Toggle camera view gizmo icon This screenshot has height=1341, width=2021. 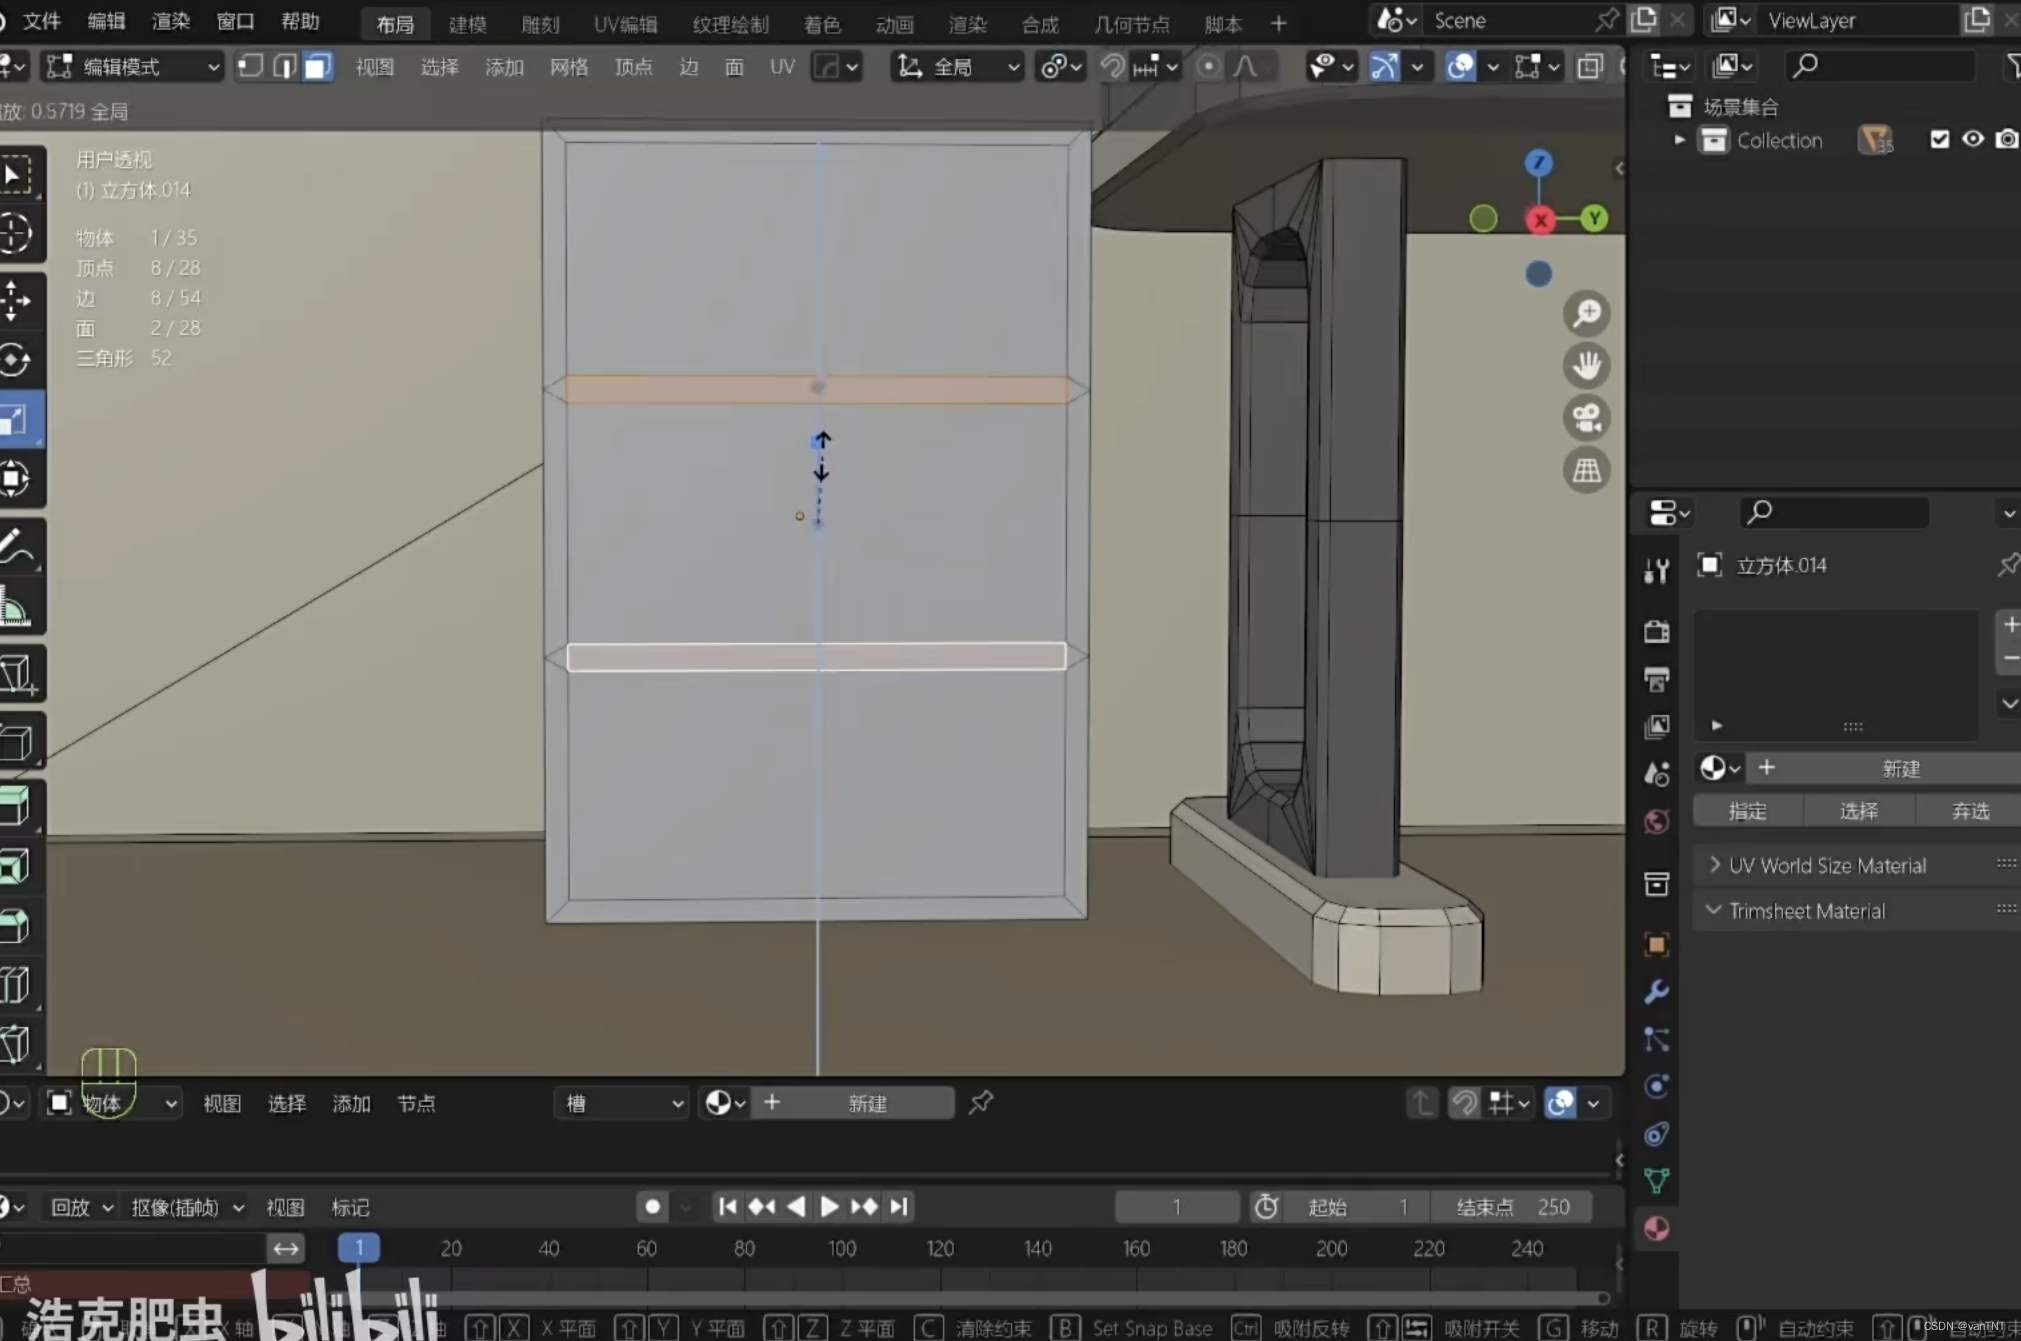(x=1586, y=418)
